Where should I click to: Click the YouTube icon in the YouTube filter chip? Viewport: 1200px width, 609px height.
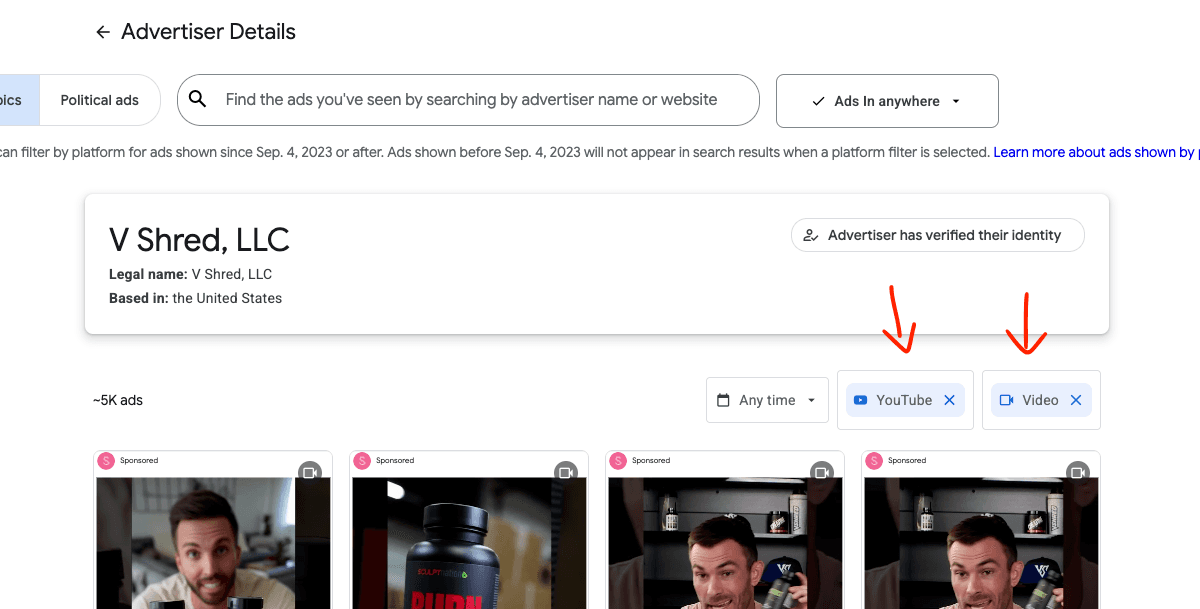tap(861, 399)
